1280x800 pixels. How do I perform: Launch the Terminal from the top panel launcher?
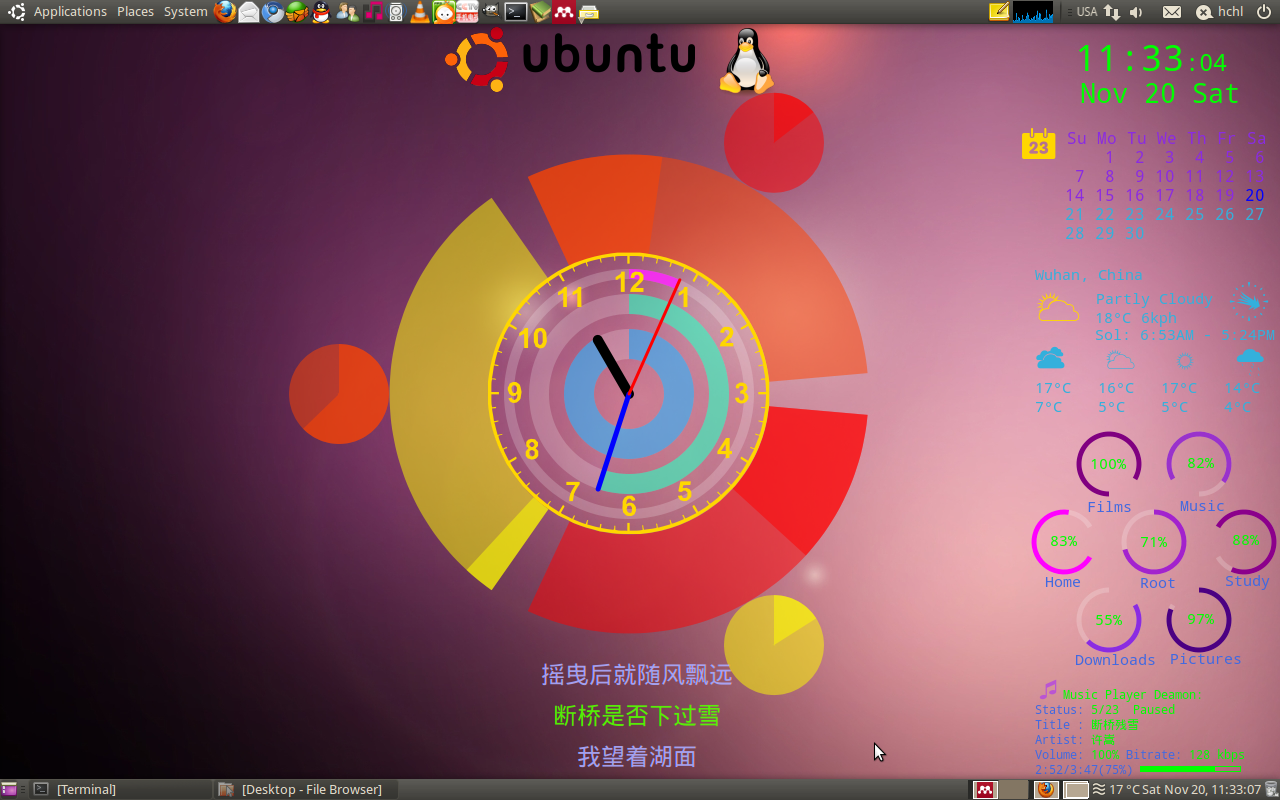click(516, 12)
